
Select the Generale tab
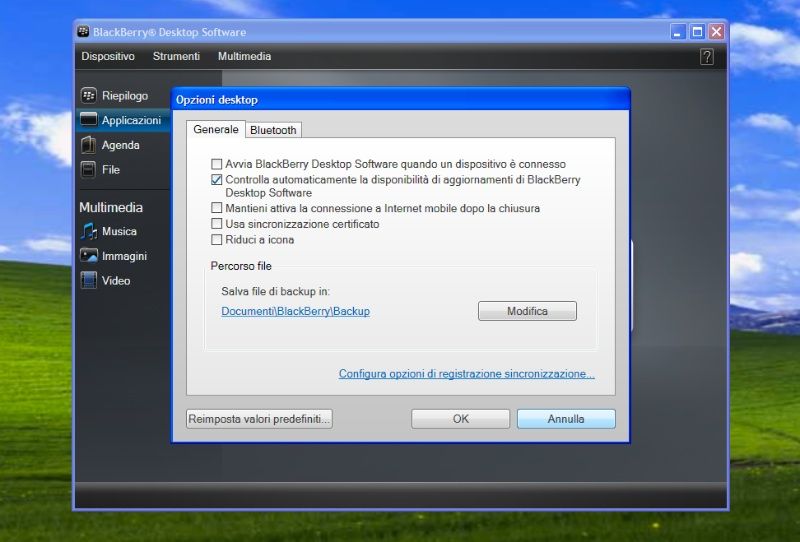(216, 130)
